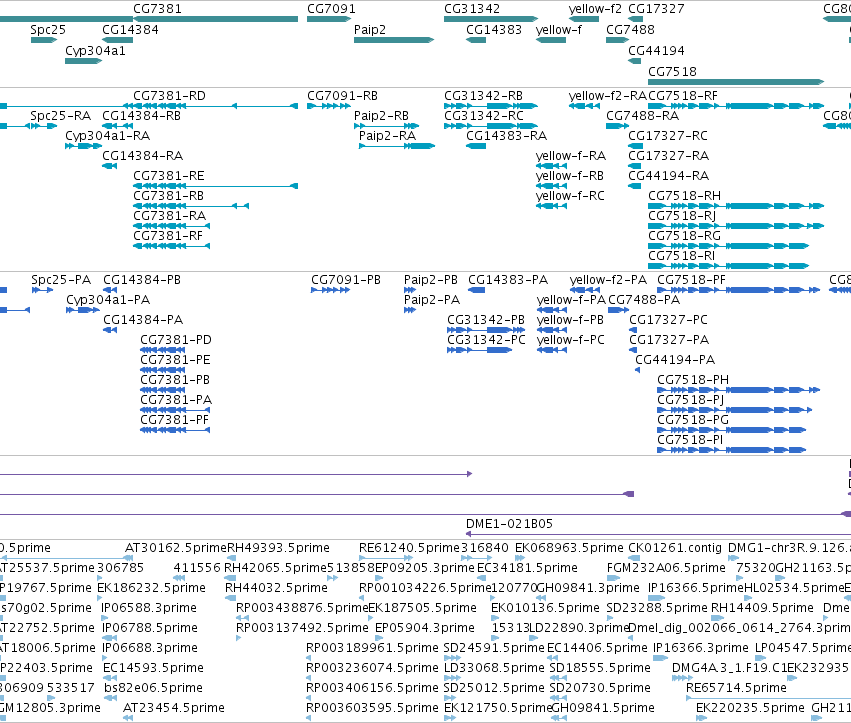Click transcript Paip2-RA glyph

pos(397,146)
